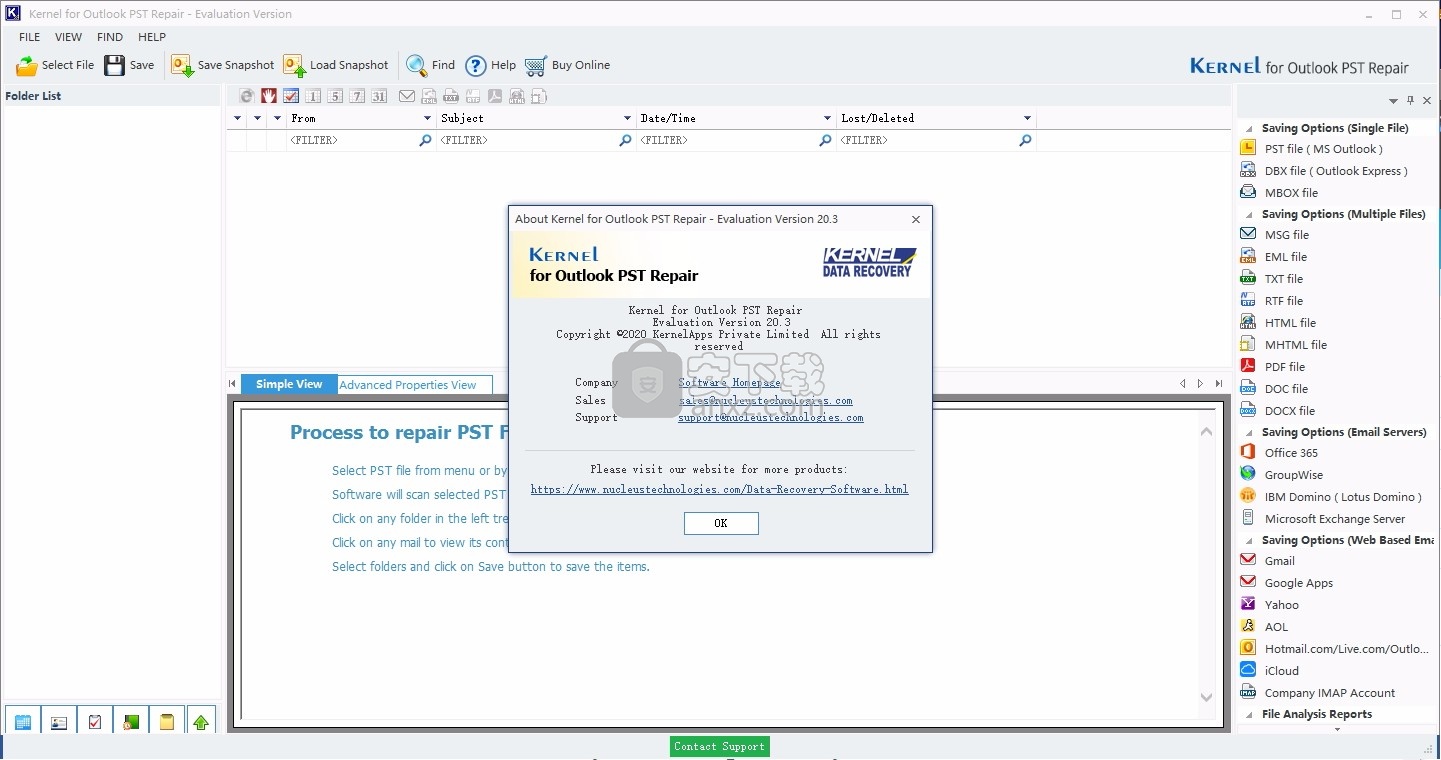The height and width of the screenshot is (760, 1441).
Task: Open the Date/Time column dropdown arrow
Action: (x=827, y=118)
